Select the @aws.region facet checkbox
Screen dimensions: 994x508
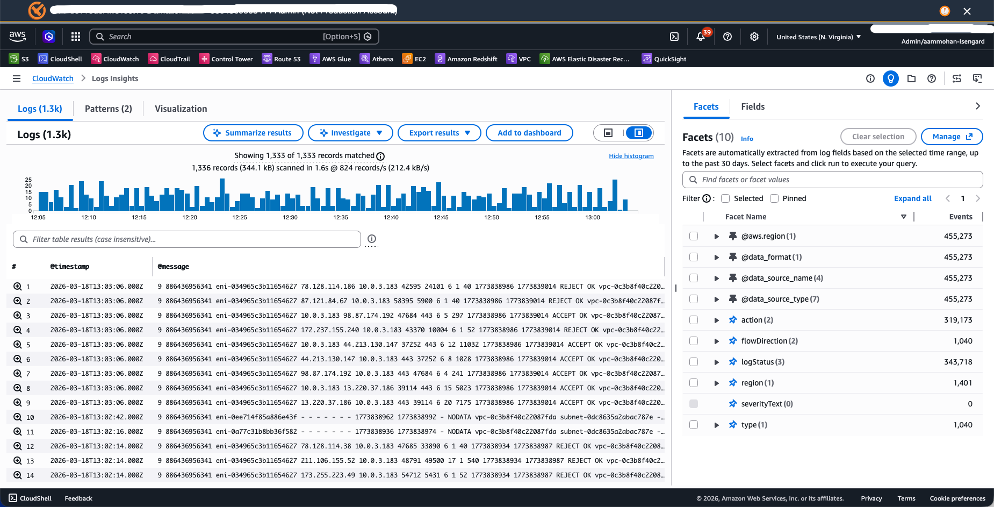click(694, 236)
